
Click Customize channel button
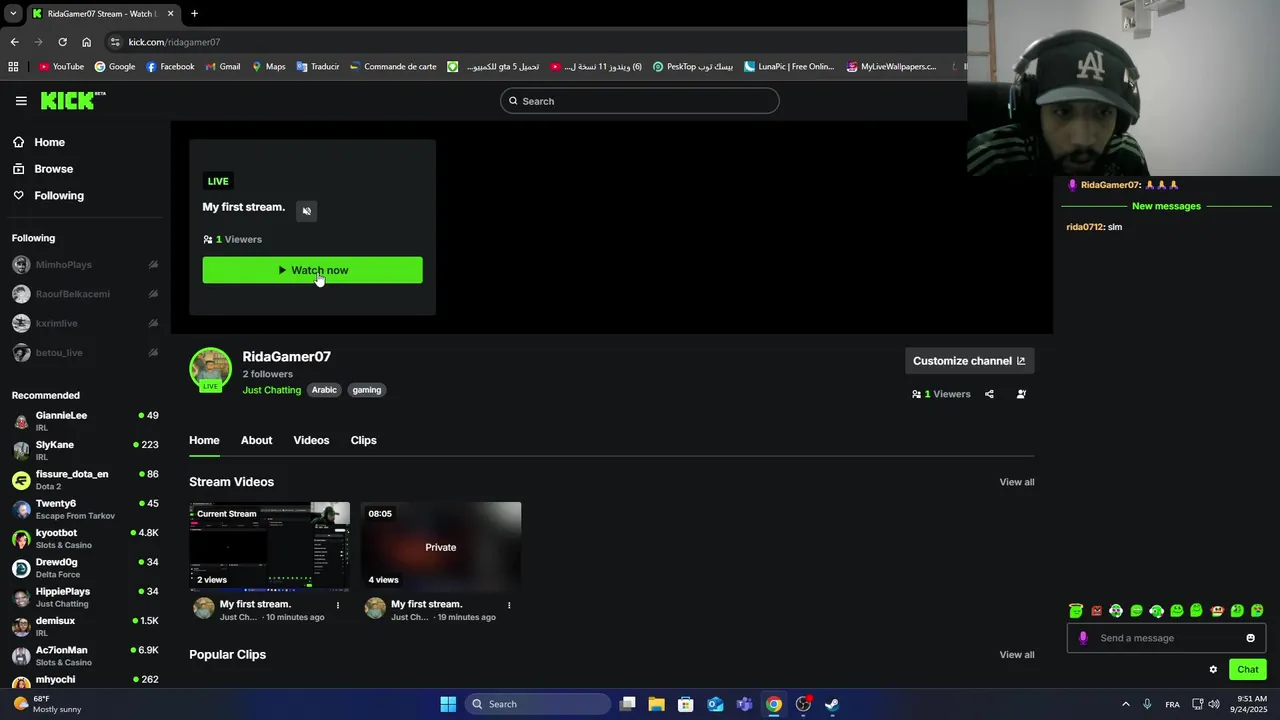[x=969, y=361]
